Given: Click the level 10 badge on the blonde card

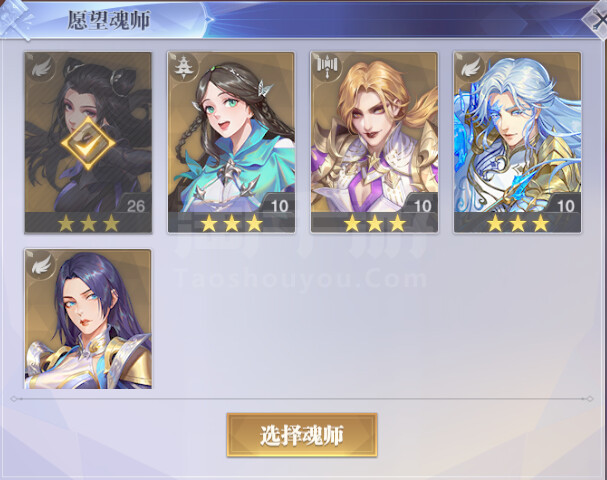Looking at the screenshot, I should pyautogui.click(x=422, y=205).
